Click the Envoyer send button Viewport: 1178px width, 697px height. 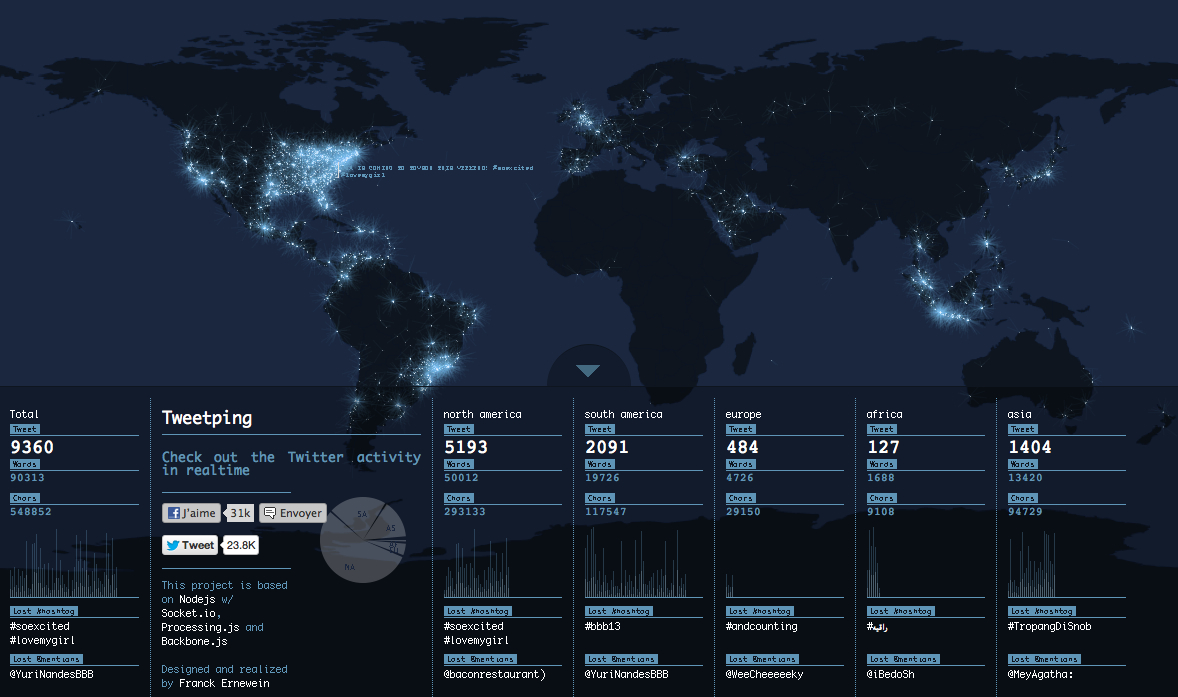pyautogui.click(x=293, y=513)
